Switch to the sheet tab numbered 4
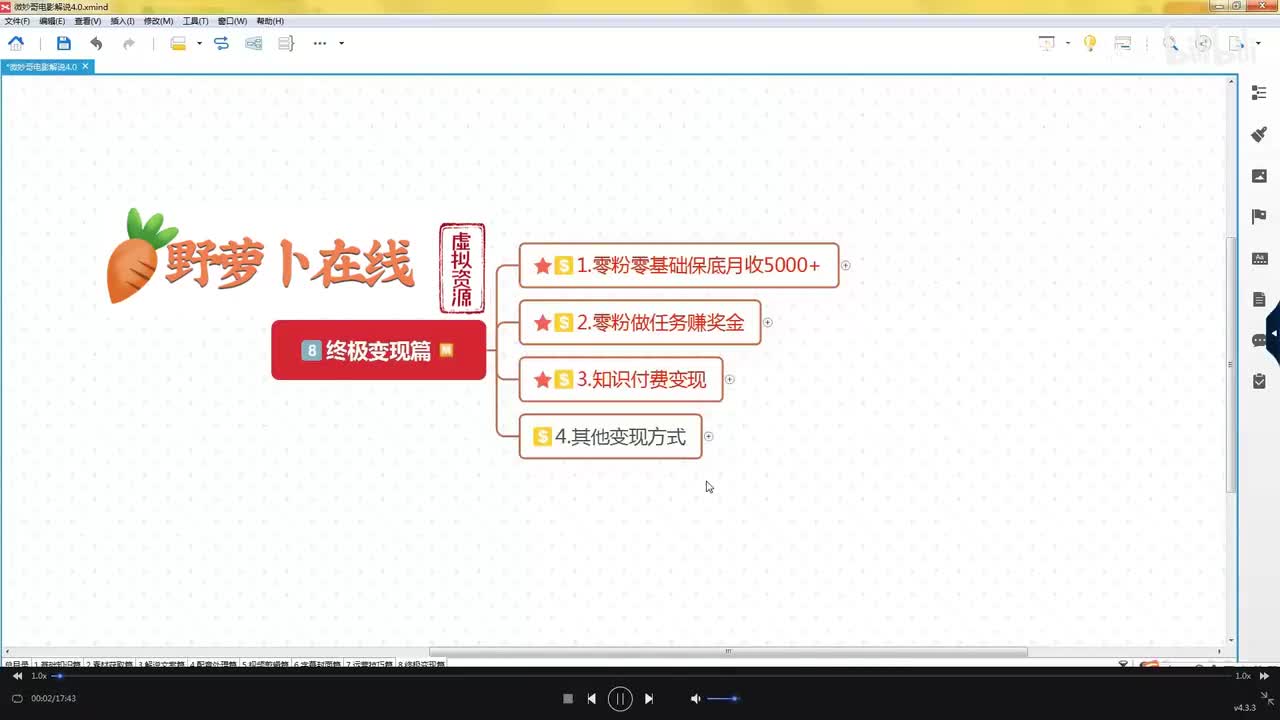This screenshot has width=1280, height=720. (213, 664)
